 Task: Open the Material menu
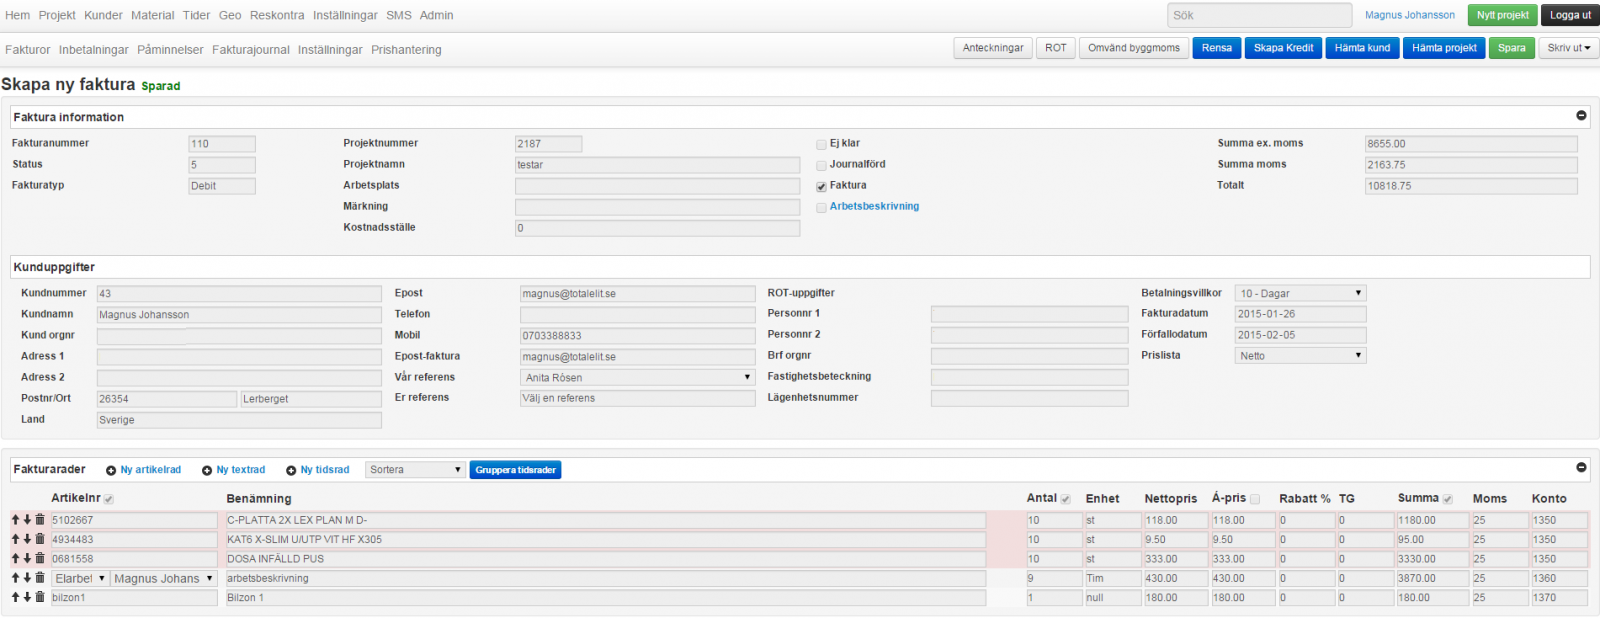(x=152, y=15)
